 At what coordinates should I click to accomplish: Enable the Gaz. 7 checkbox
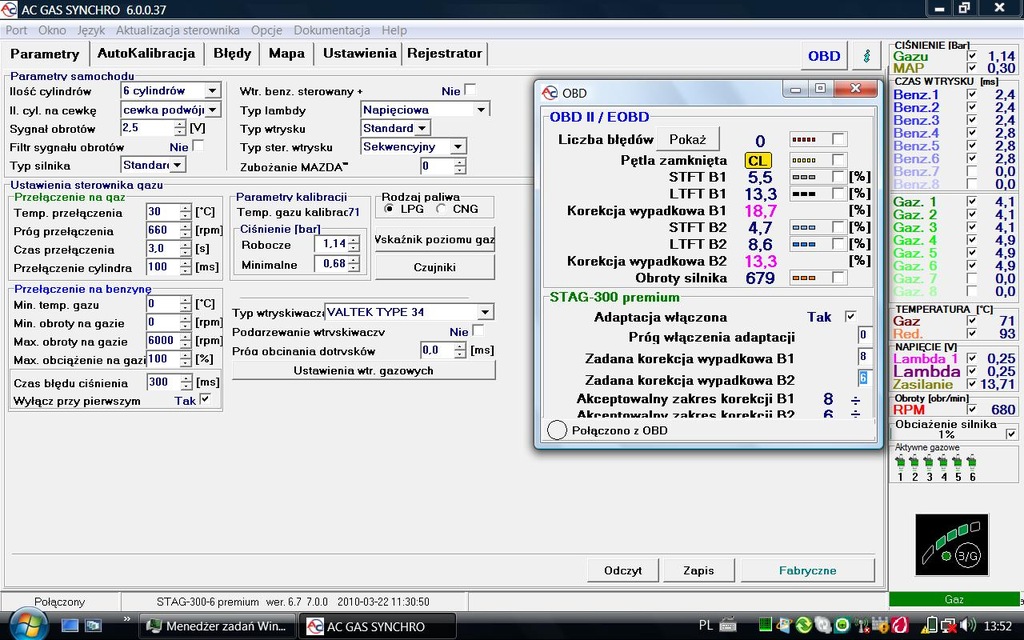pyautogui.click(x=972, y=279)
